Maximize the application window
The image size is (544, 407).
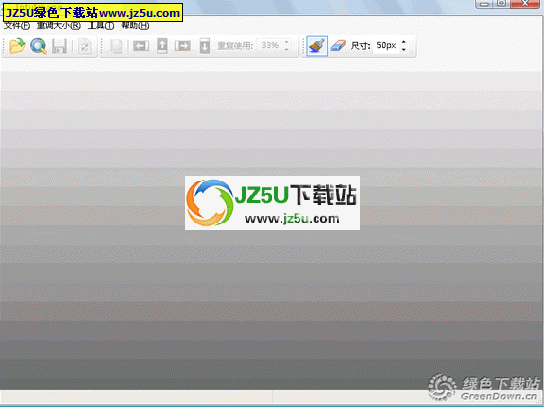(x=501, y=3)
